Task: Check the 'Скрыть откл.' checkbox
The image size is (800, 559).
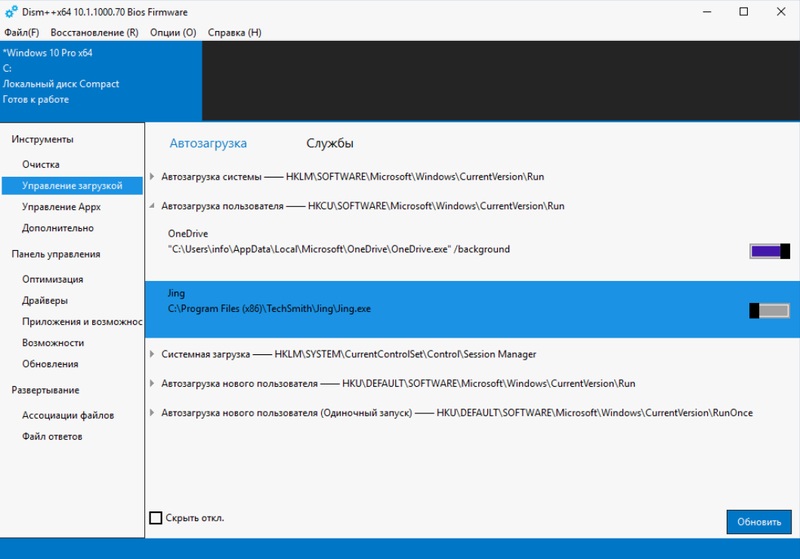Action: [x=155, y=518]
